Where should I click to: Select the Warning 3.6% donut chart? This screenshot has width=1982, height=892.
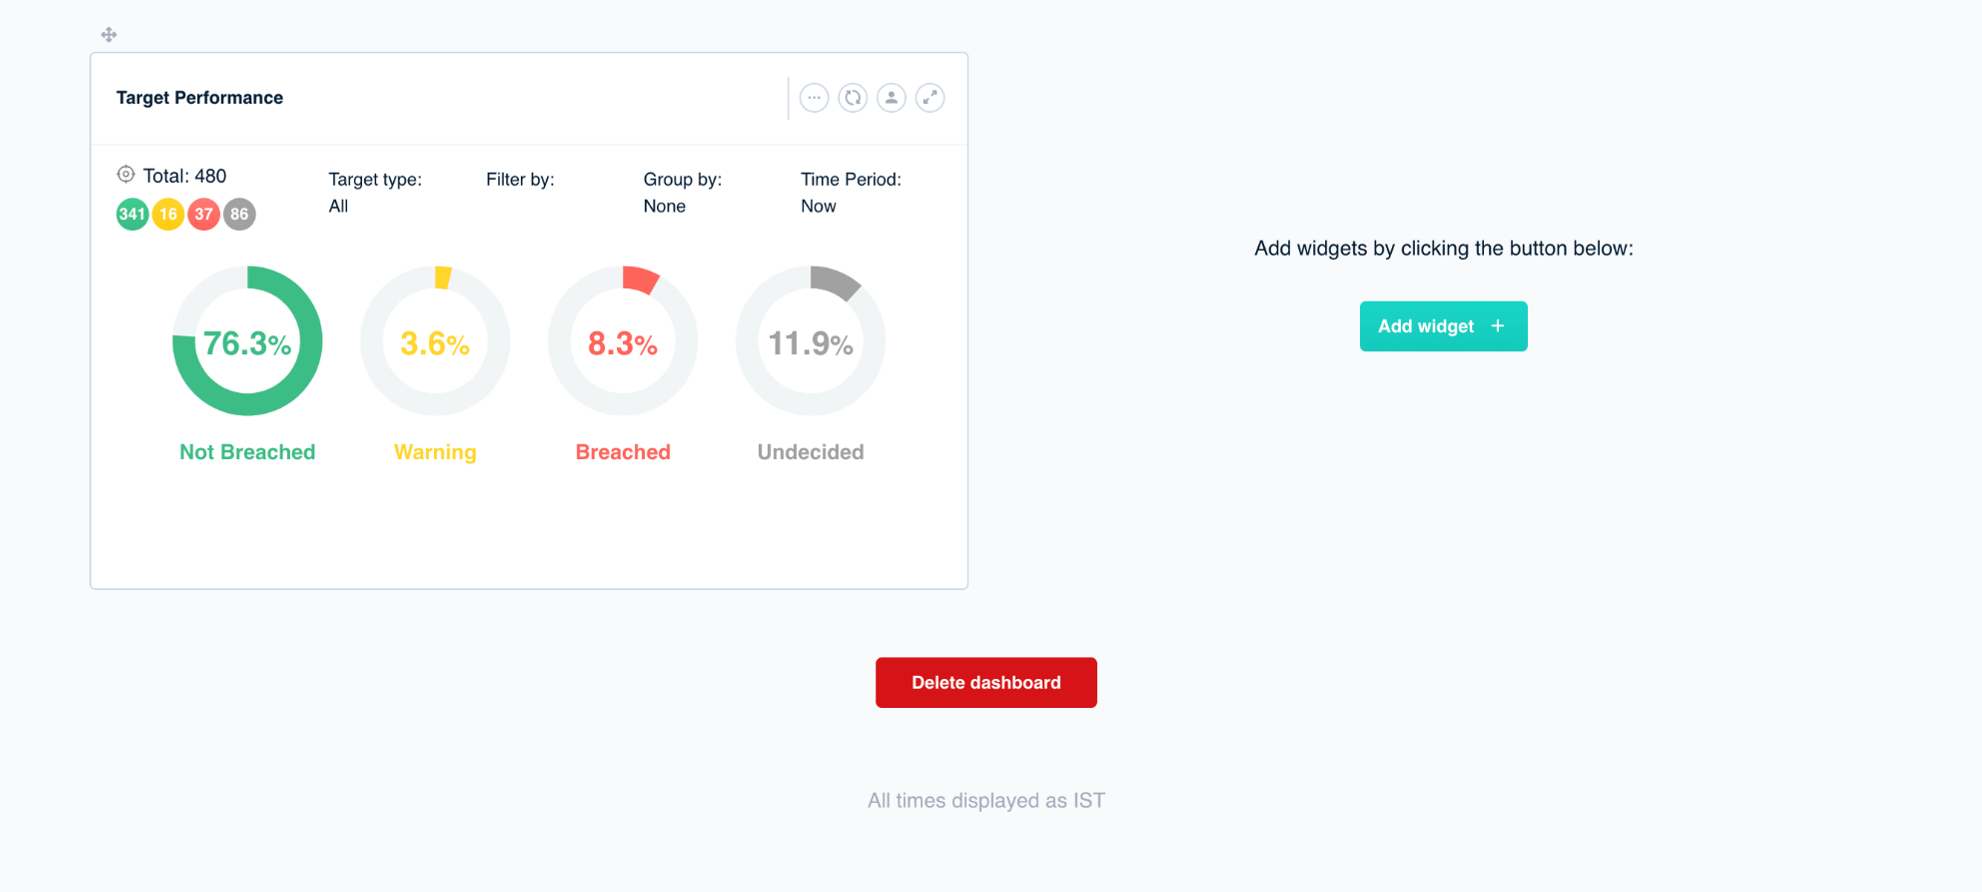pos(435,341)
